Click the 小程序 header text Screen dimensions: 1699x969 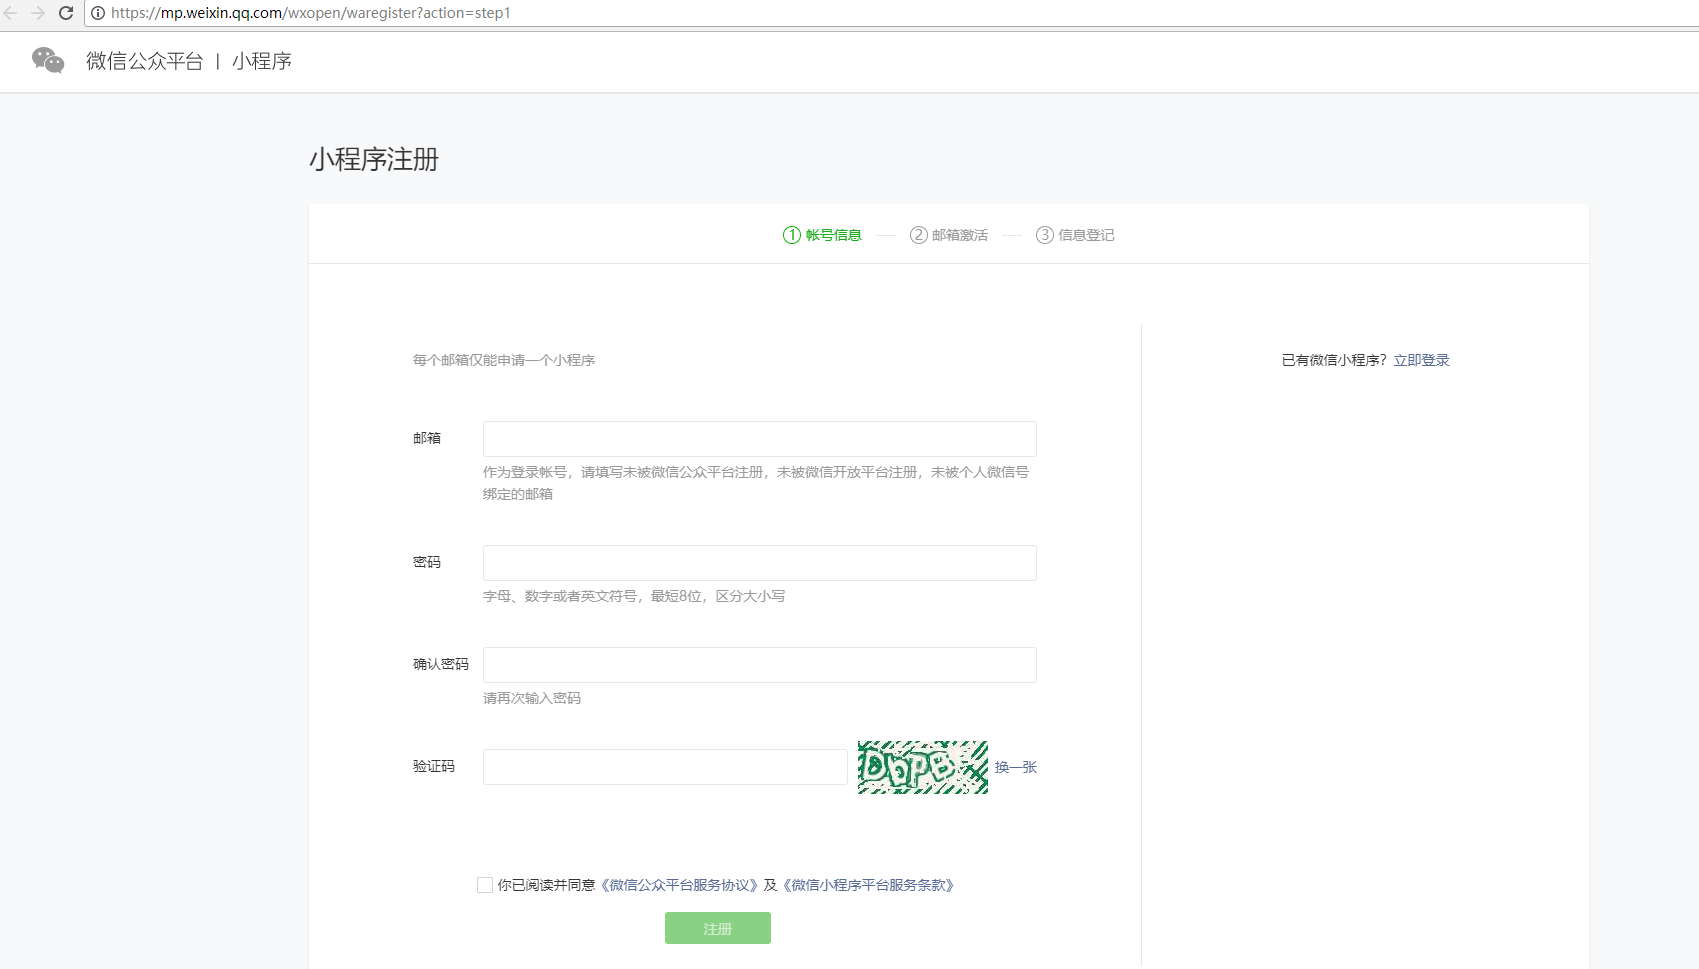coord(262,61)
